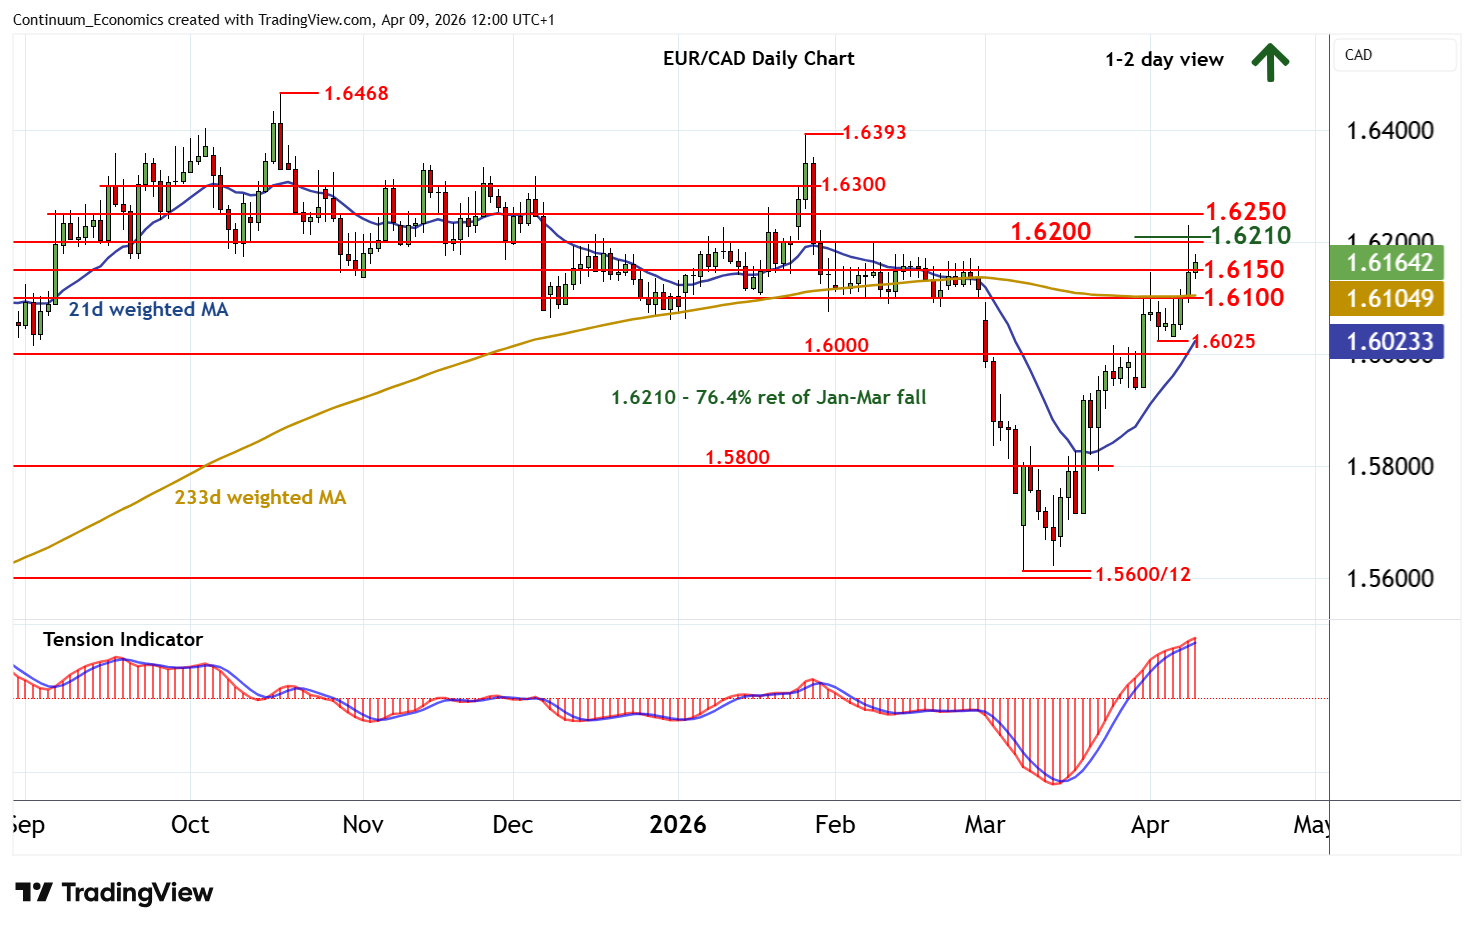Click the EUR/CAD Daily Chart title
Image resolution: width=1474 pixels, height=930 pixels.
758,58
